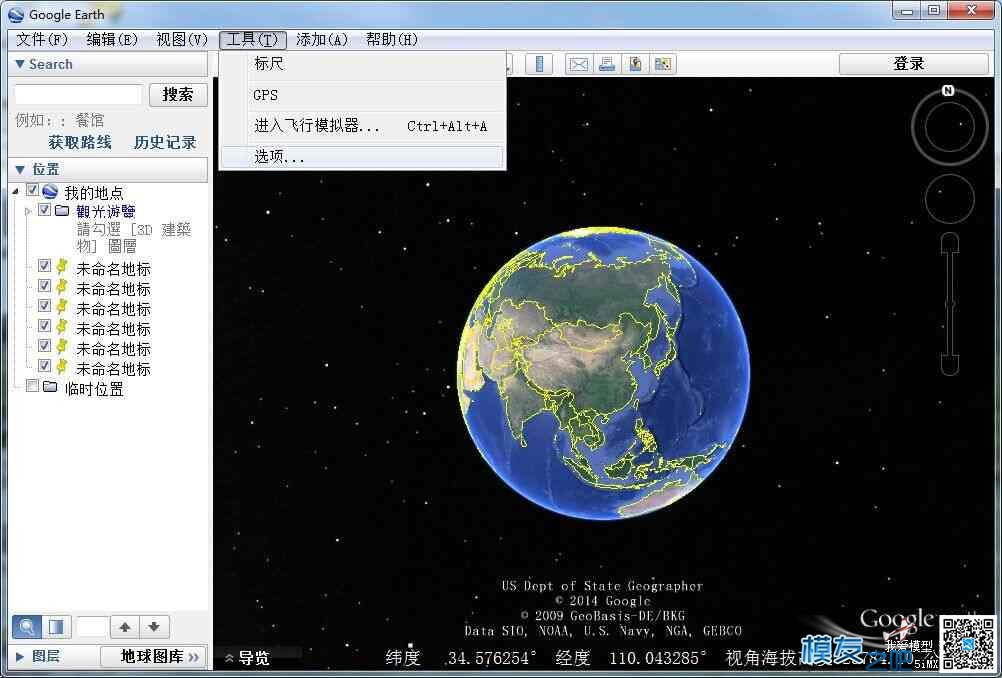Click the folder icon of 临时位置
The width and height of the screenshot is (1002, 678).
50,387
